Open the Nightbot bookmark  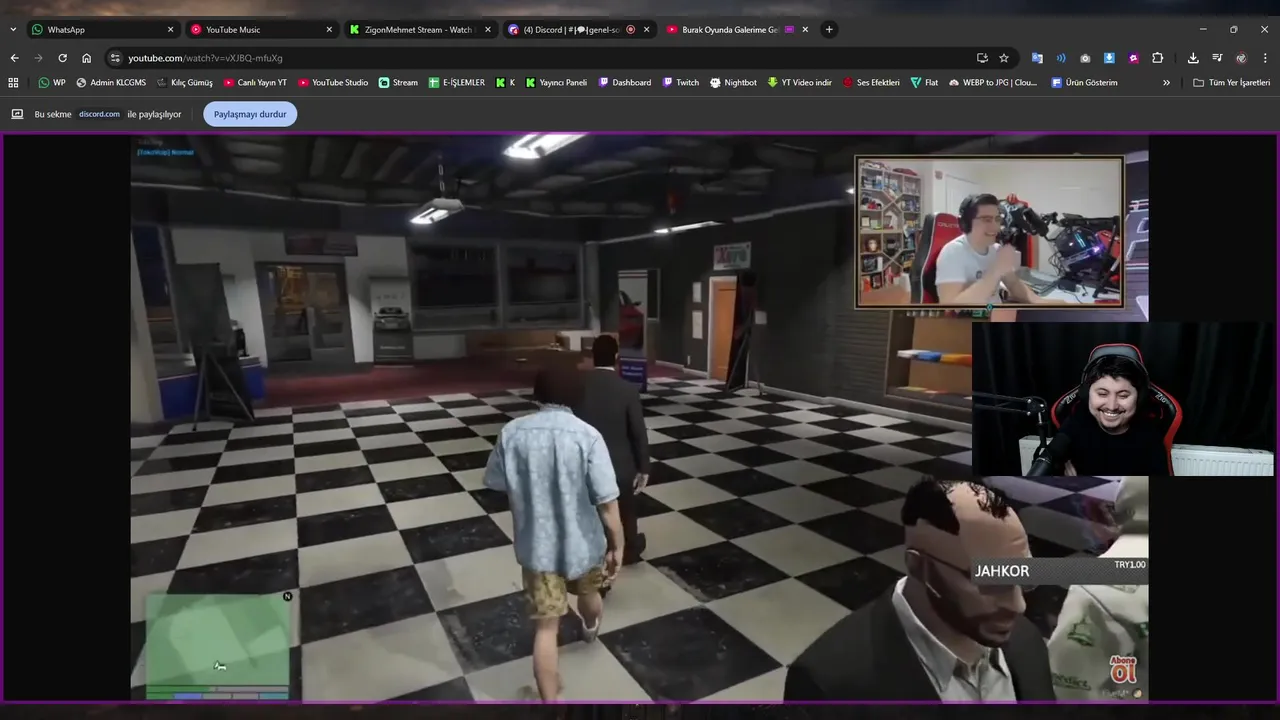[x=733, y=82]
